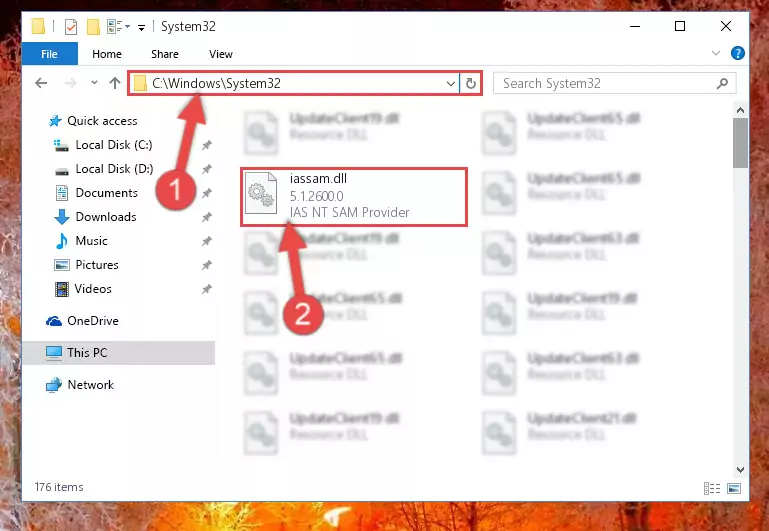769x531 pixels.
Task: Refresh the System32 folder view
Action: pyautogui.click(x=471, y=84)
